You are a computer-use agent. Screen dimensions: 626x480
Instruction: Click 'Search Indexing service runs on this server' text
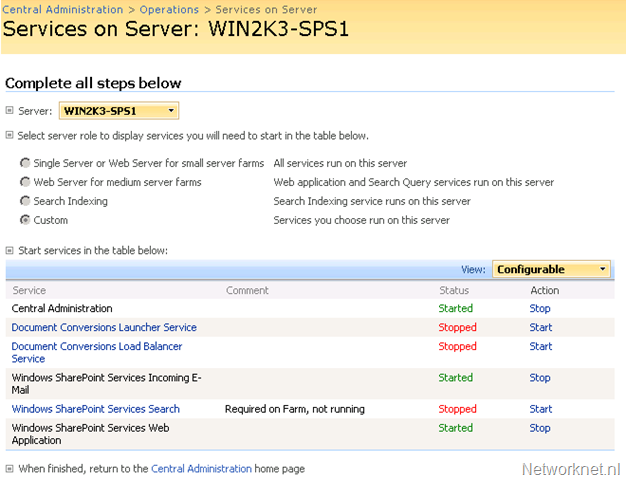[x=372, y=201]
